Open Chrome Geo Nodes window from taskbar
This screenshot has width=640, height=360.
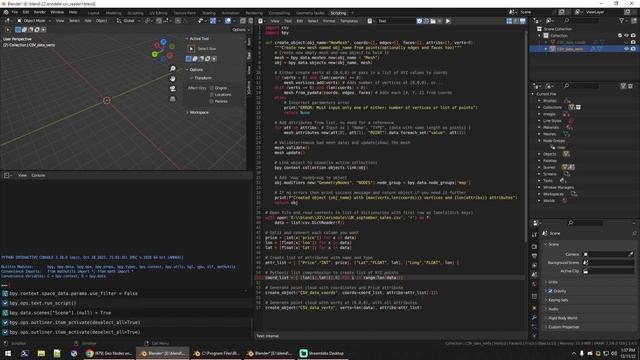click(109, 353)
